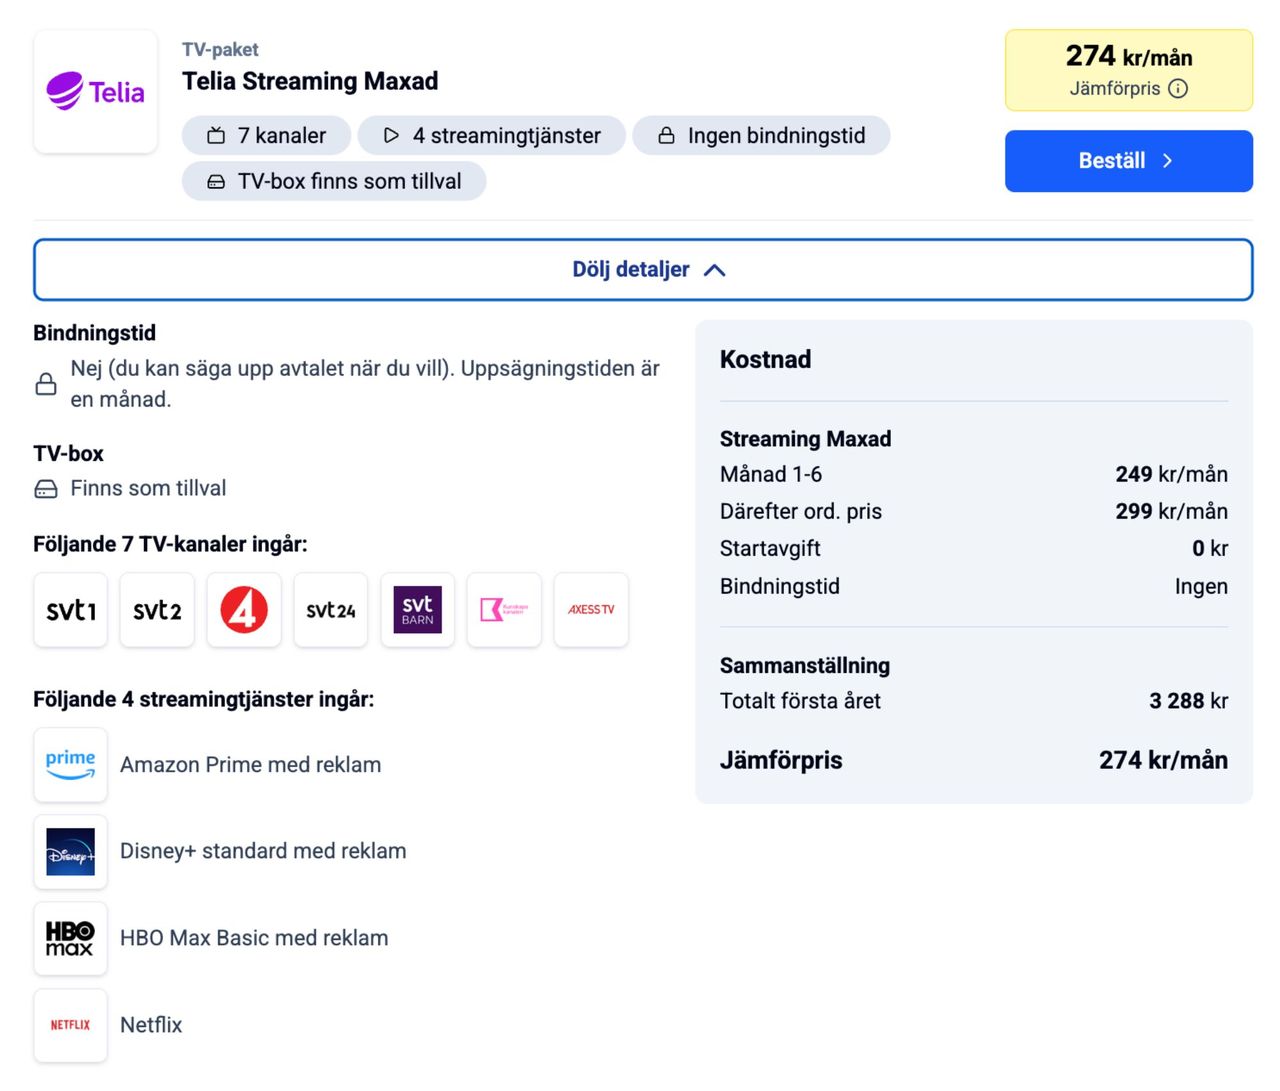Click the TV-box finns som tillval tag
This screenshot has height=1091, width=1280.
tap(334, 182)
